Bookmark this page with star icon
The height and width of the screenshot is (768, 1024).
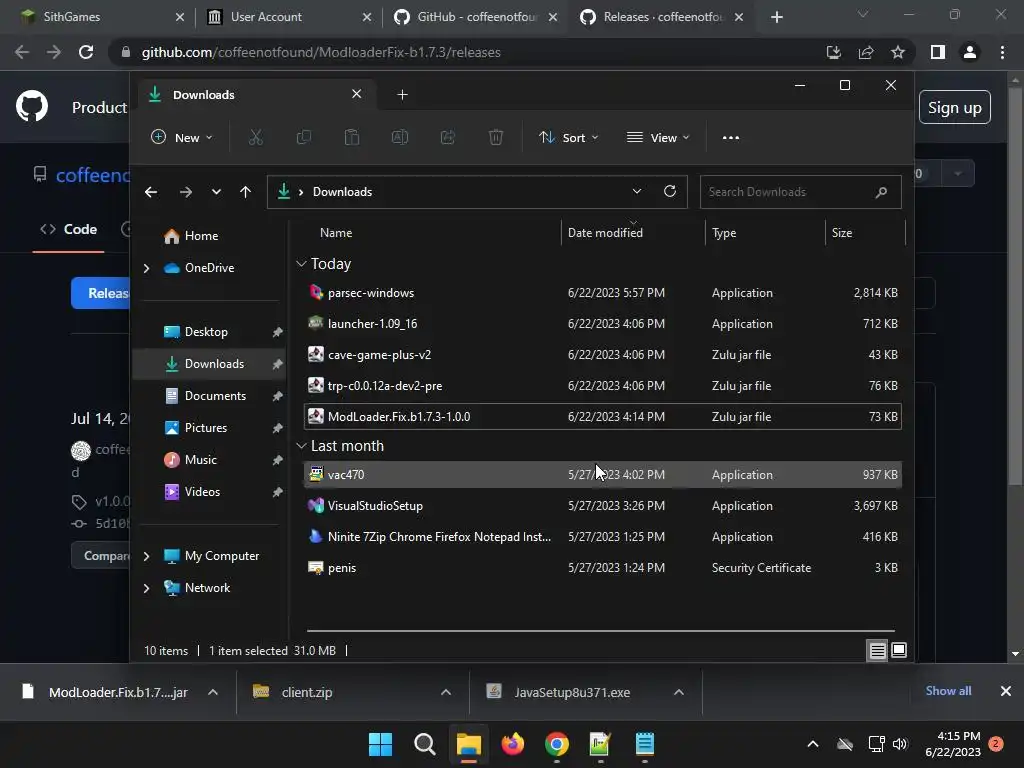point(898,52)
